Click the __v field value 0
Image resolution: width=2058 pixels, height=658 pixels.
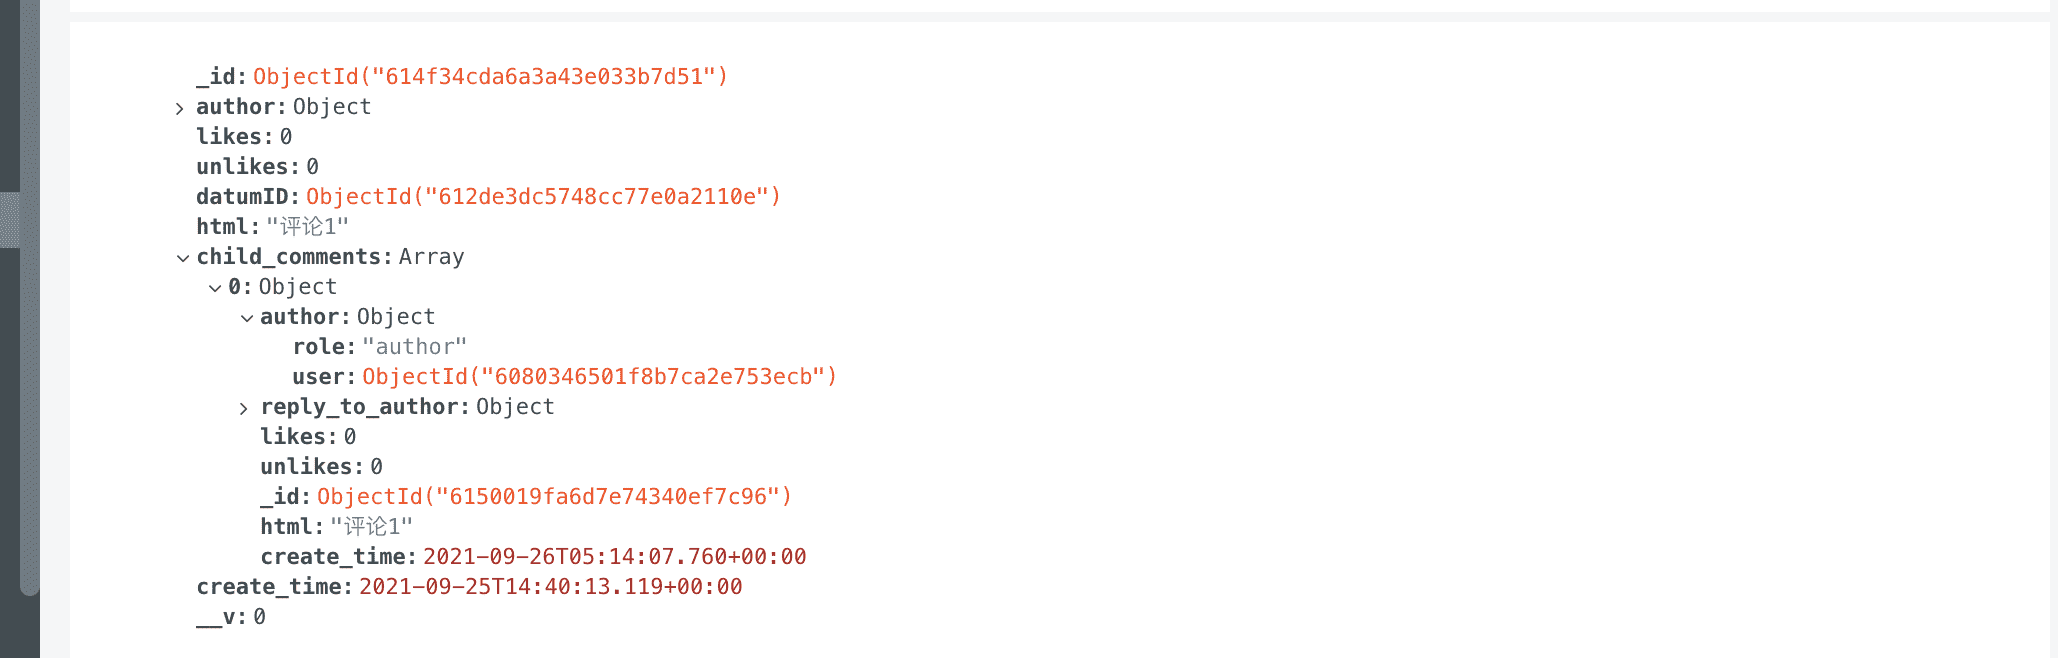259,617
